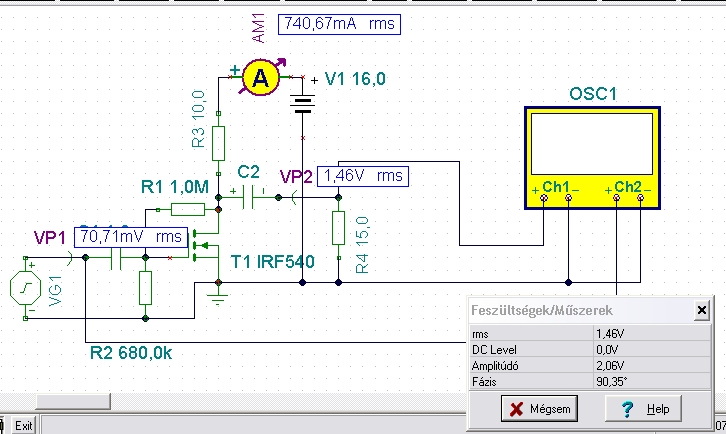Click the AM1 ammeter symbol
Screen dimensions: 726x434
click(261, 78)
